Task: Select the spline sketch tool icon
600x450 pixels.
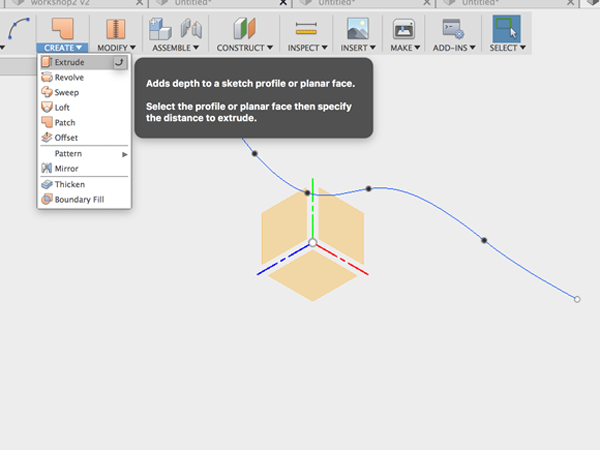Action: [x=19, y=28]
